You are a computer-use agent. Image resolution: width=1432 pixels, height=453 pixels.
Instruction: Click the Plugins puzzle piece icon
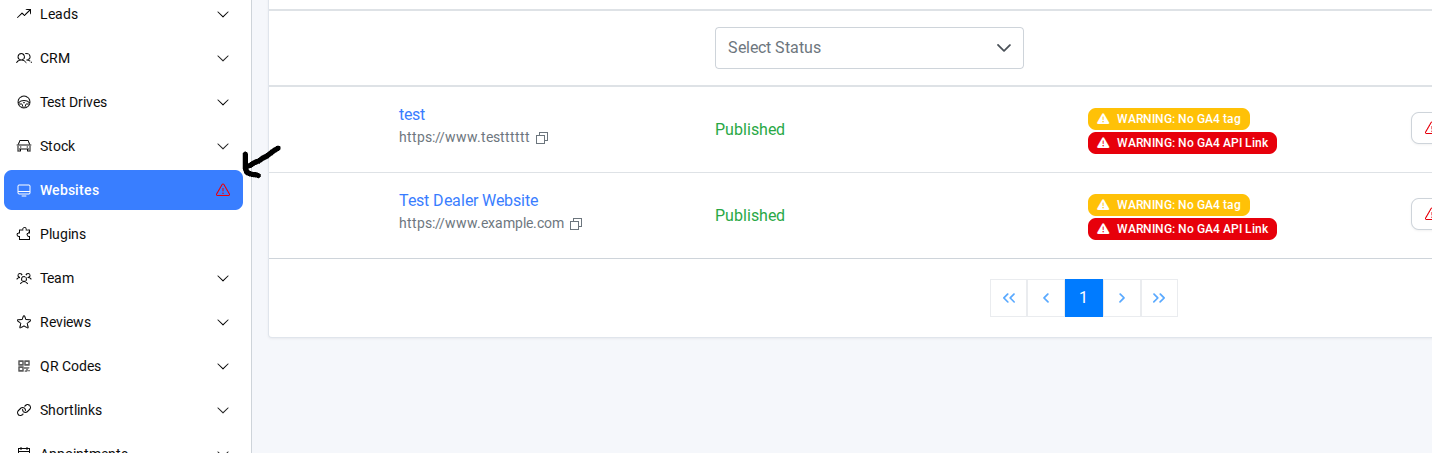click(x=24, y=234)
